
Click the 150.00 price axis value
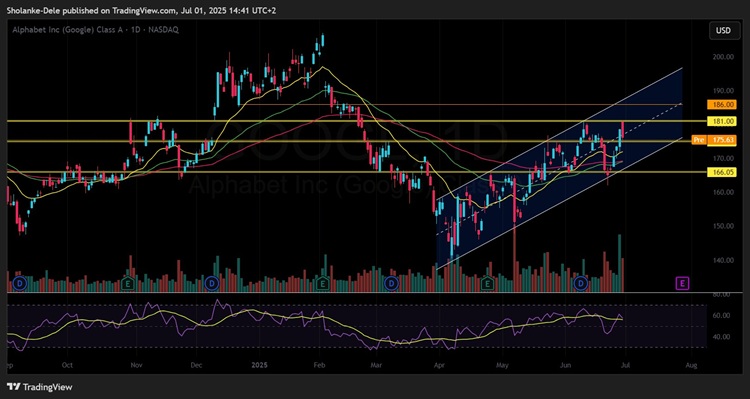tap(723, 226)
